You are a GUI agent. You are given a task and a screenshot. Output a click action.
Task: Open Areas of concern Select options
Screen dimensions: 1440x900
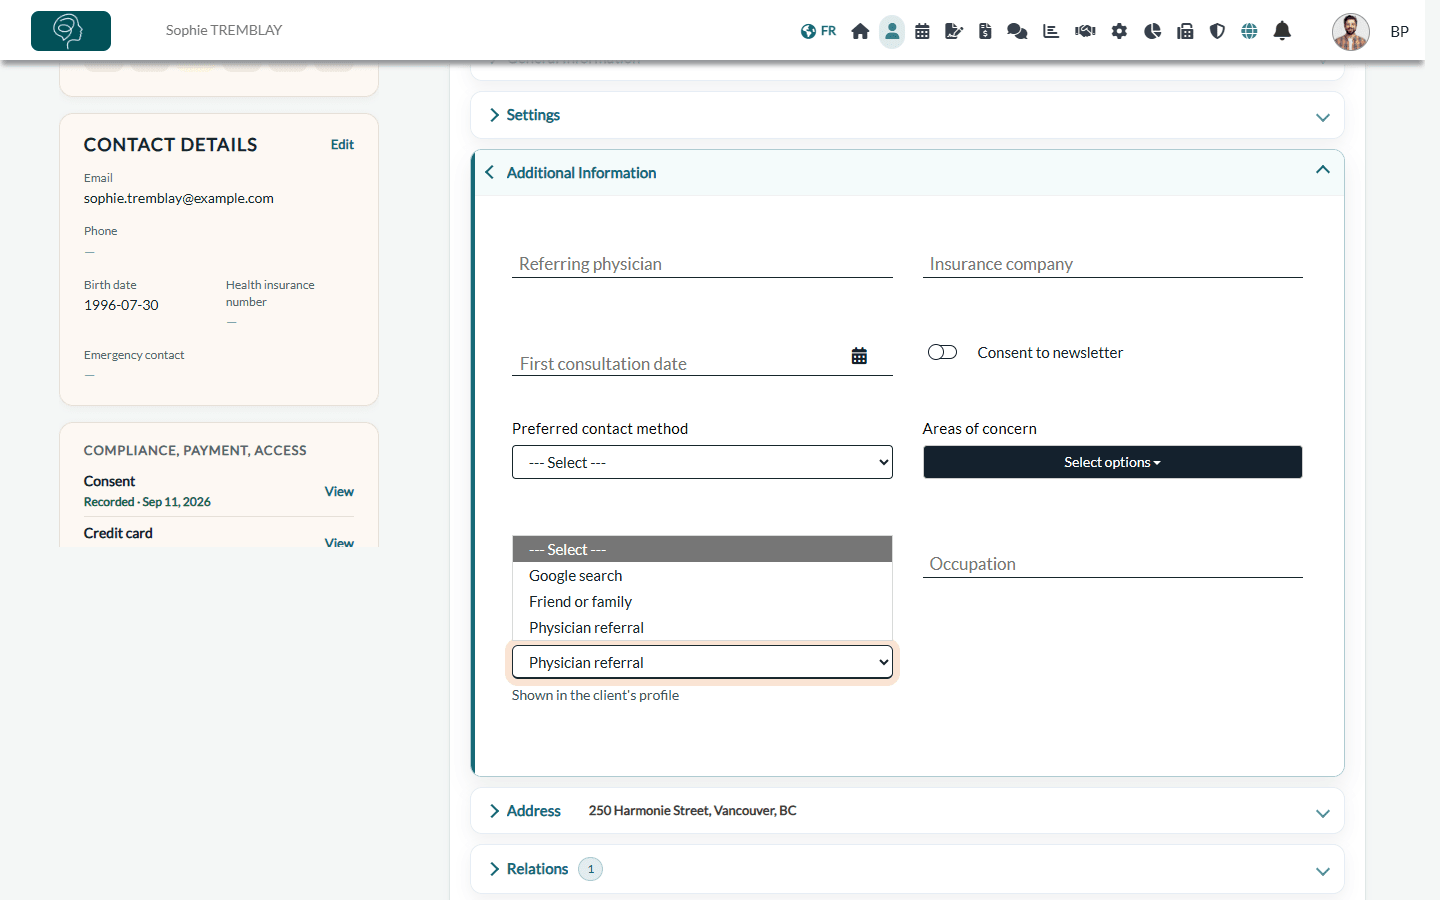1112,462
